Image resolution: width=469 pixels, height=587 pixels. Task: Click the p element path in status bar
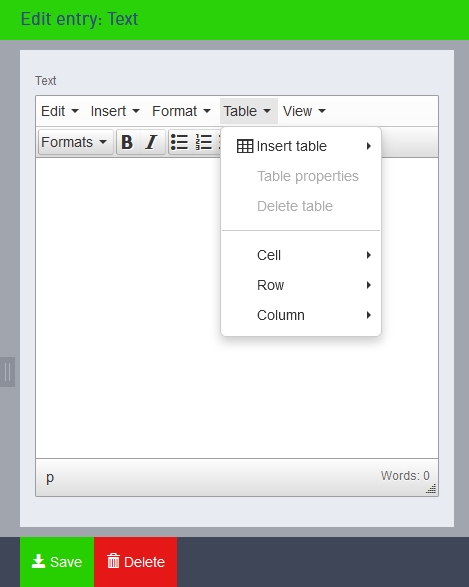[50, 478]
